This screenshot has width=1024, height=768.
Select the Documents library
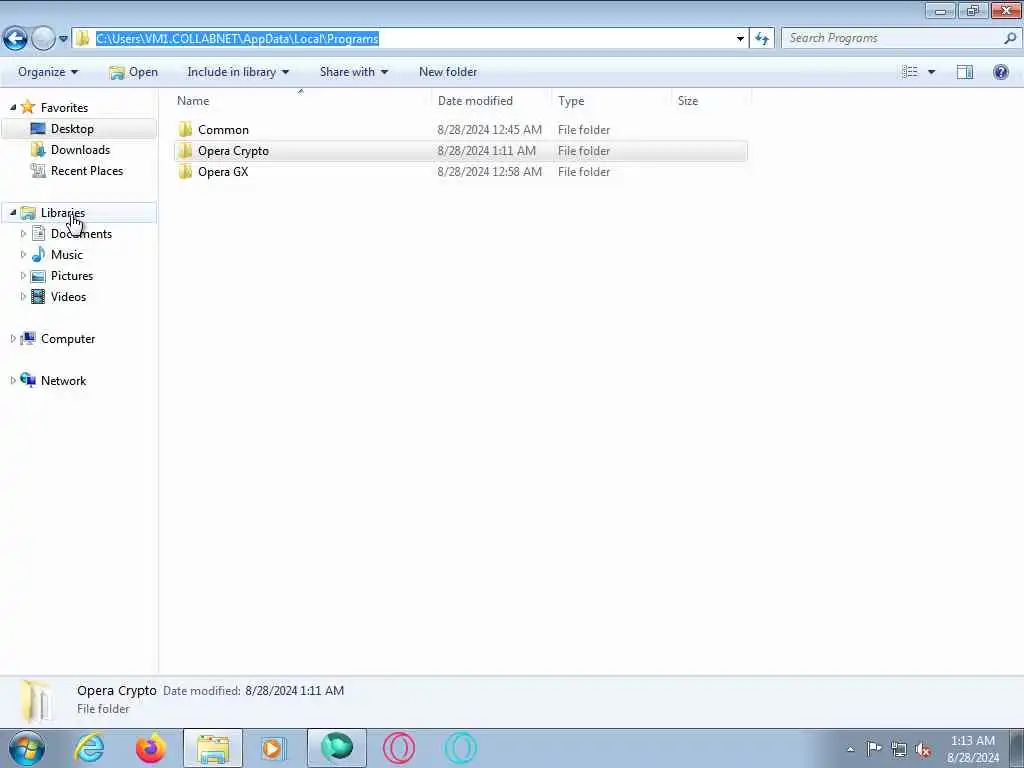(x=81, y=234)
